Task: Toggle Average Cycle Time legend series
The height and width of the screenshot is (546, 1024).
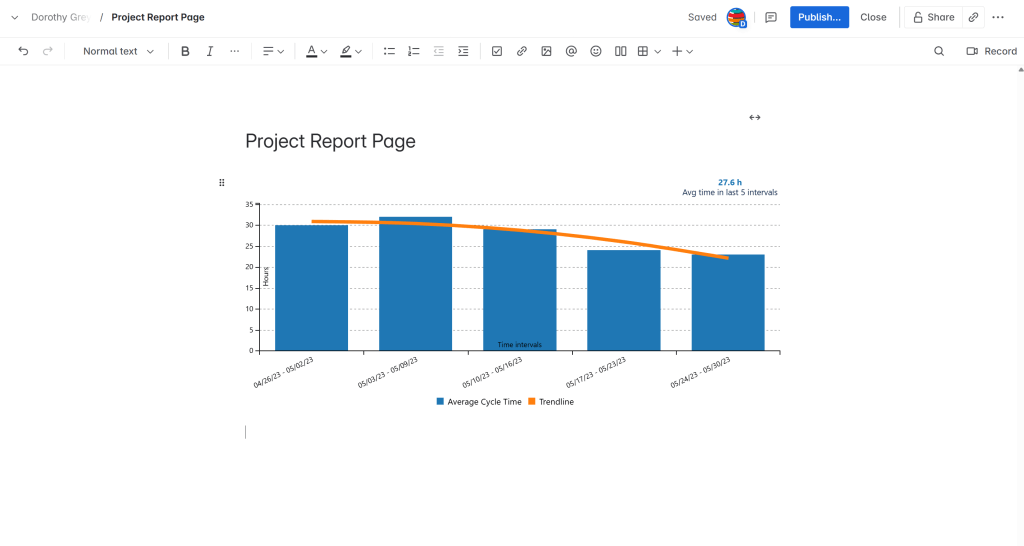Action: [478, 401]
